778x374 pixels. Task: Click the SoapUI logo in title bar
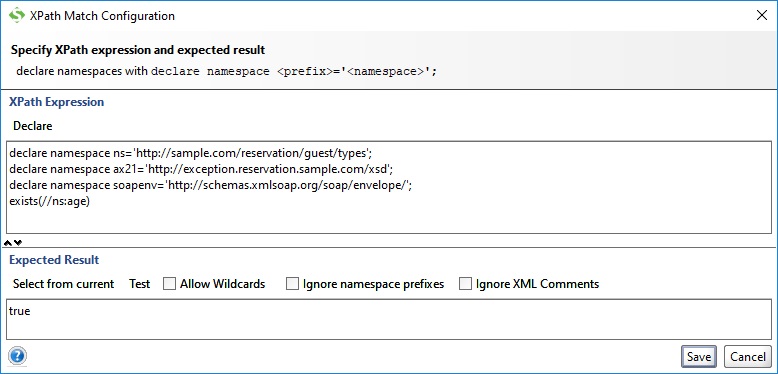(16, 15)
